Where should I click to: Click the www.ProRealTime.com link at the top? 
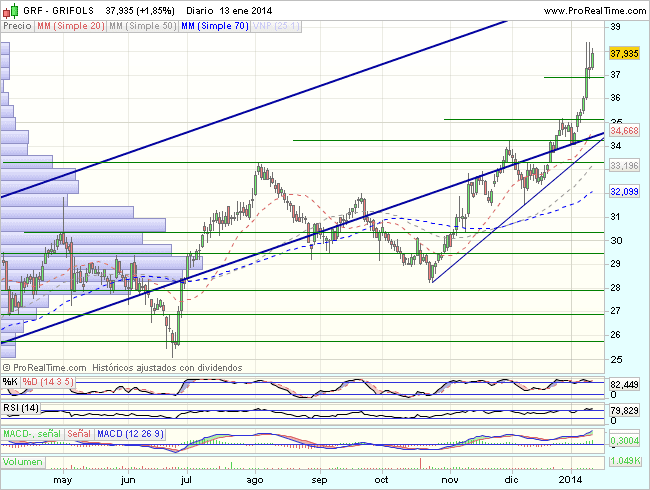595,11
